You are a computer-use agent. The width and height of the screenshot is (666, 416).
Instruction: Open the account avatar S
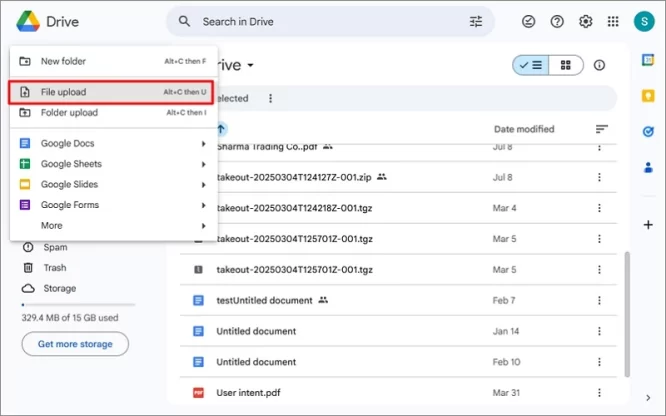click(644, 21)
